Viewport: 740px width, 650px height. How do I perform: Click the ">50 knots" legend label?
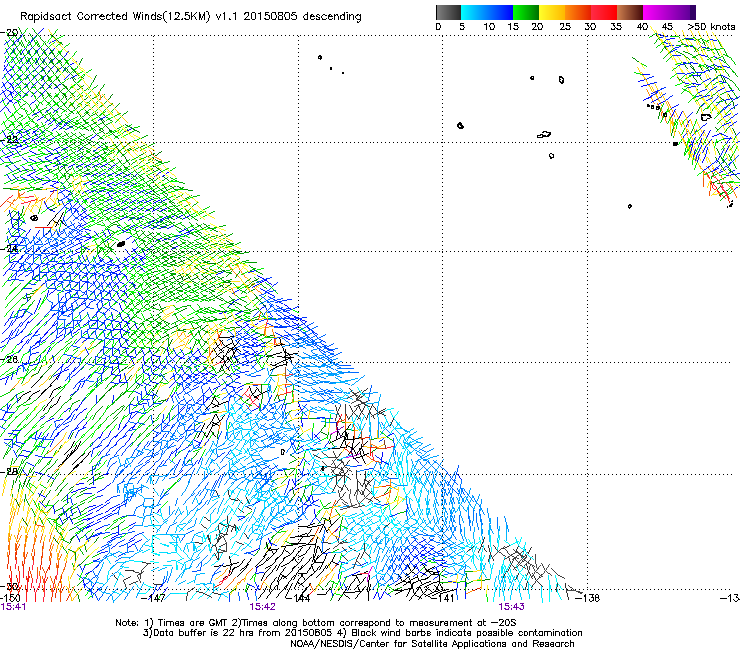point(711,27)
